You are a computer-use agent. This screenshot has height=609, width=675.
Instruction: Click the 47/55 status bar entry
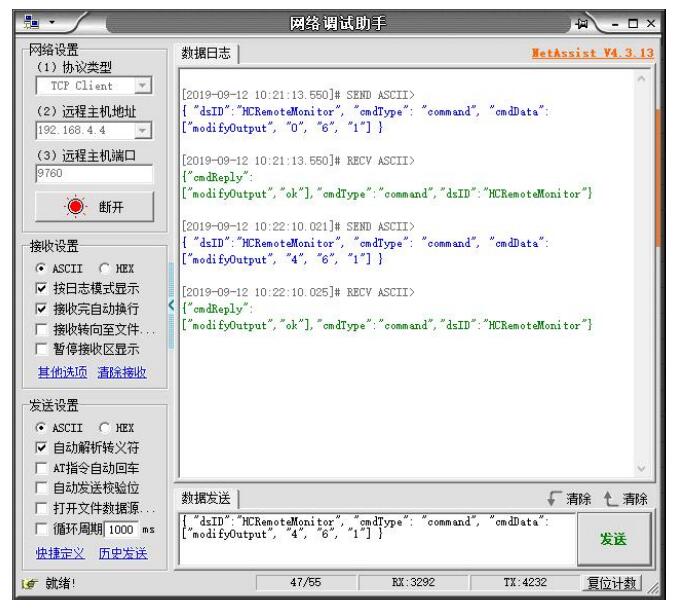(x=306, y=583)
